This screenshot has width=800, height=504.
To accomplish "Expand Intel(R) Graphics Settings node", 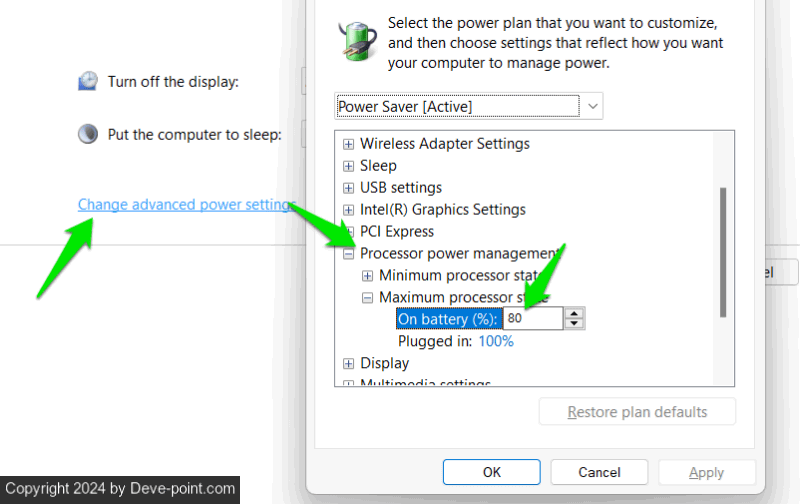I will point(349,210).
